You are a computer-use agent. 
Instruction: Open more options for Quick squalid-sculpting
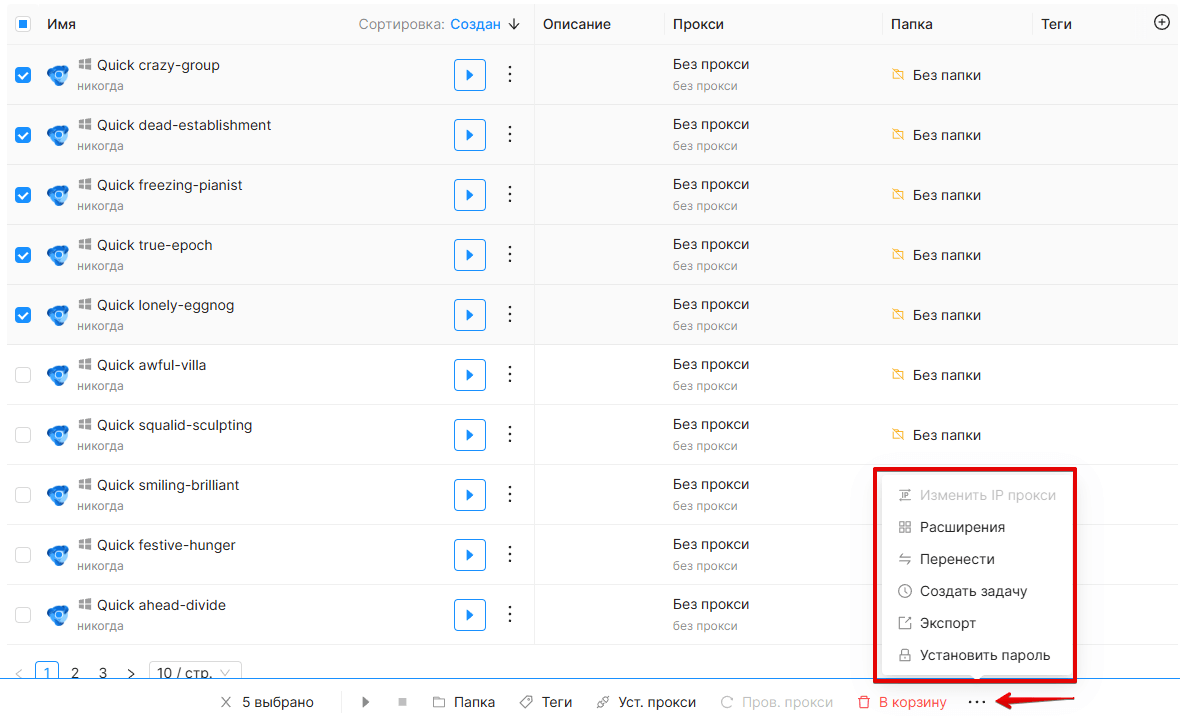pyautogui.click(x=509, y=434)
